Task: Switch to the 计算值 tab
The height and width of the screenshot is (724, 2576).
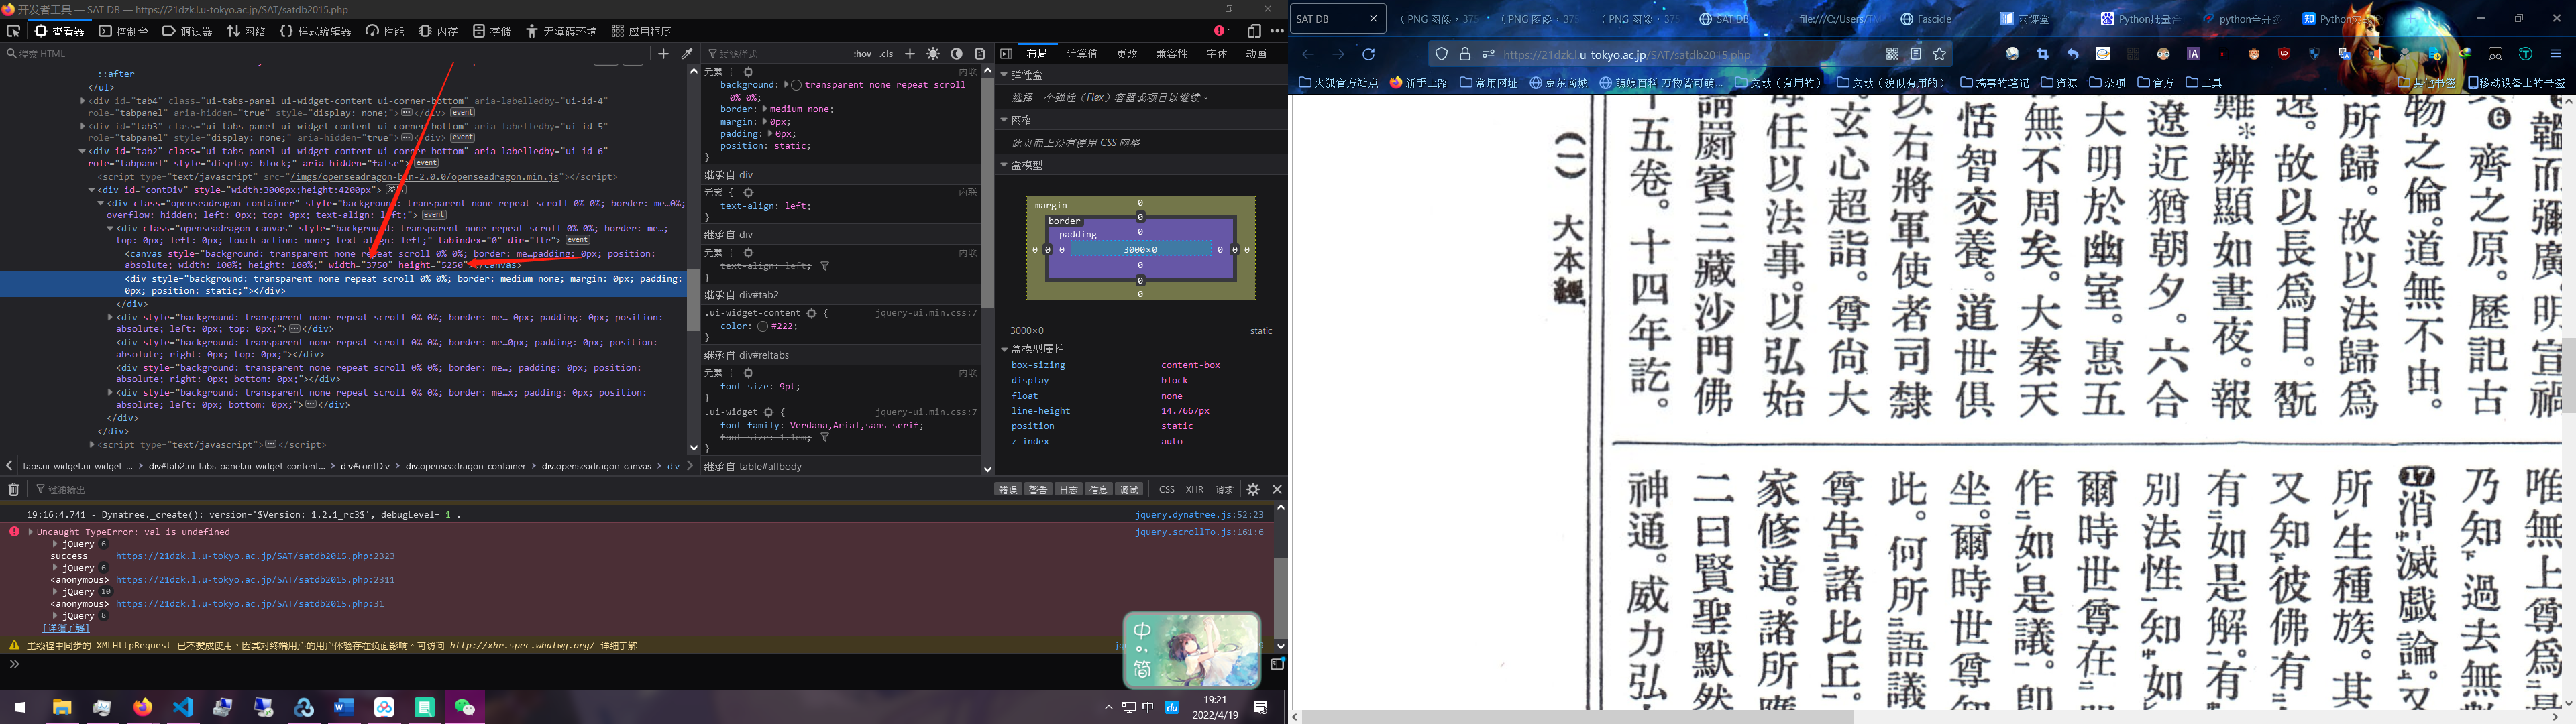Action: (x=1083, y=53)
